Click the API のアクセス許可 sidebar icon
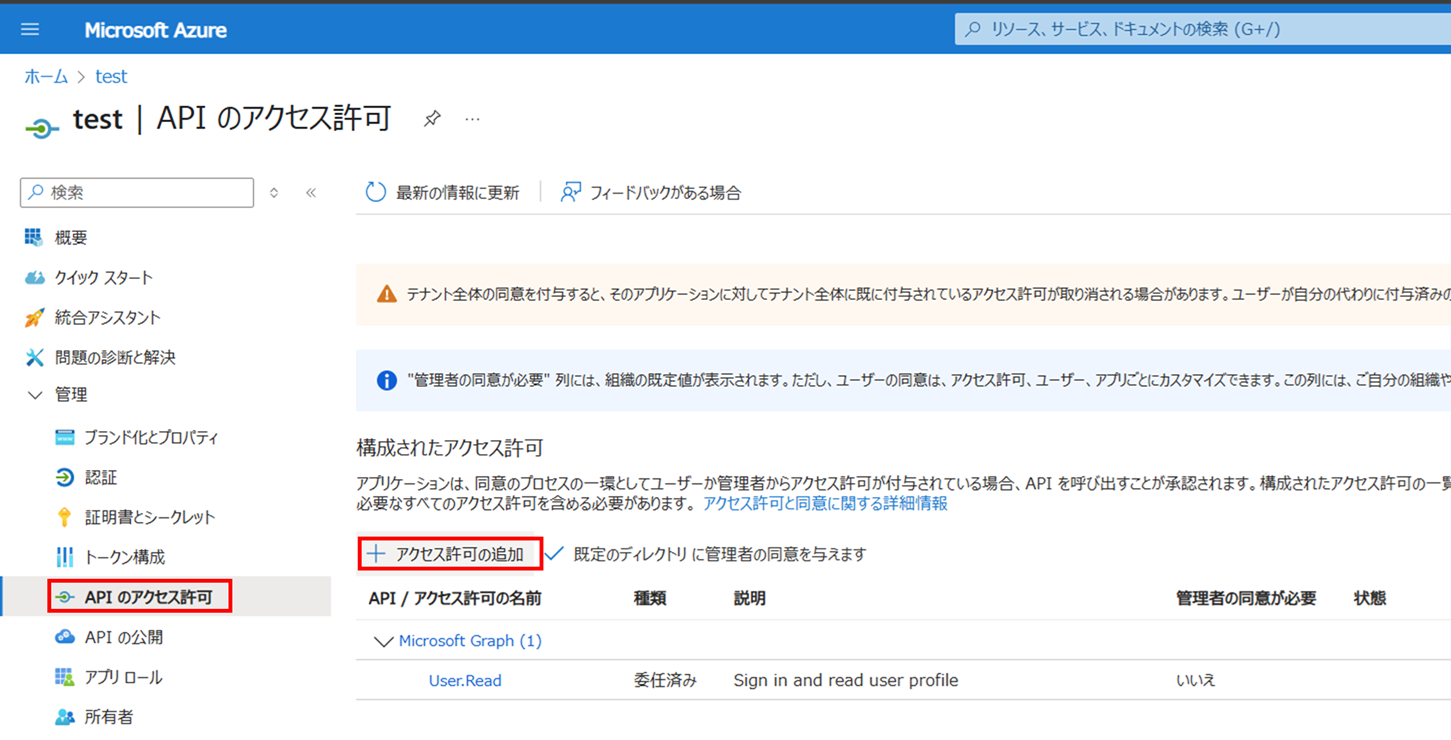The width and height of the screenshot is (1451, 740). pos(65,597)
